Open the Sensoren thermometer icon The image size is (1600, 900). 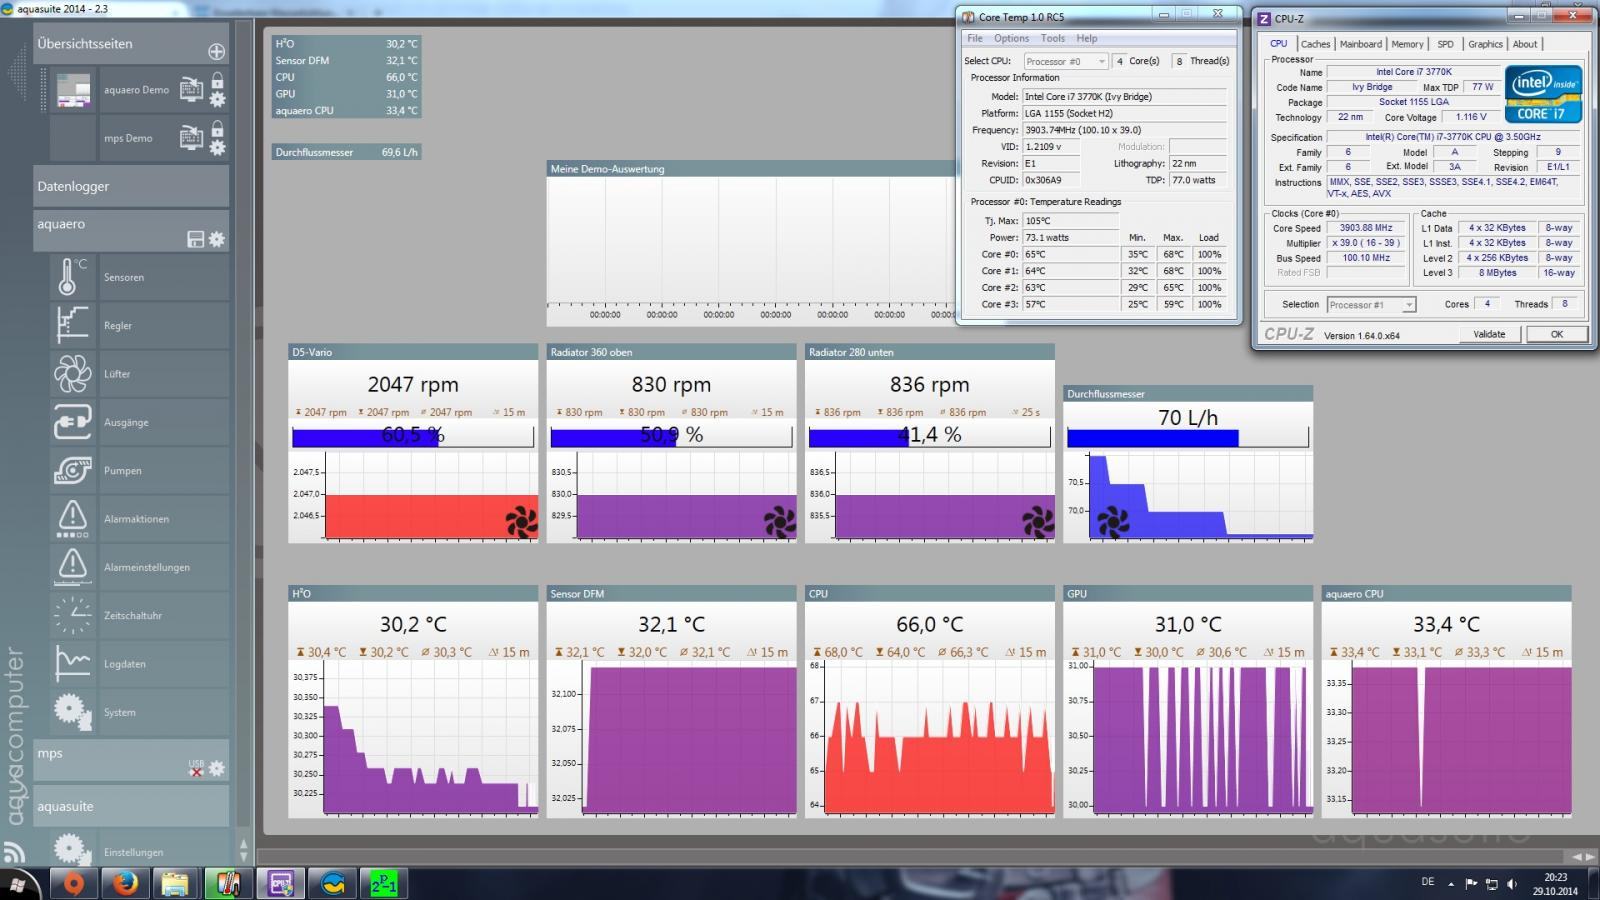[72, 277]
